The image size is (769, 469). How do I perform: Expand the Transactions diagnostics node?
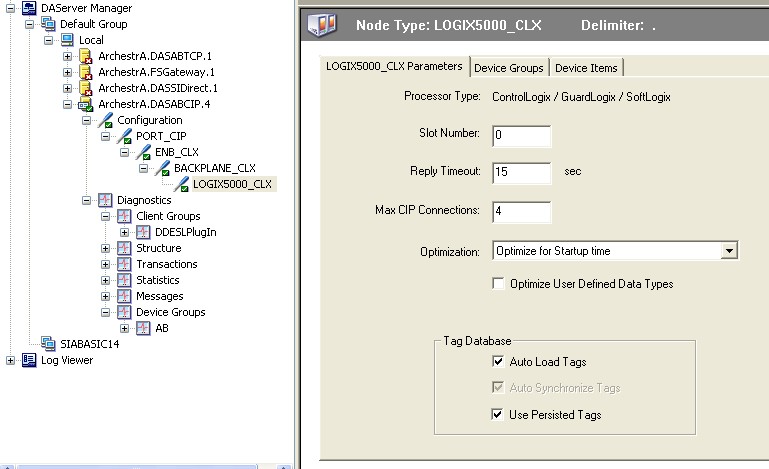(106, 264)
